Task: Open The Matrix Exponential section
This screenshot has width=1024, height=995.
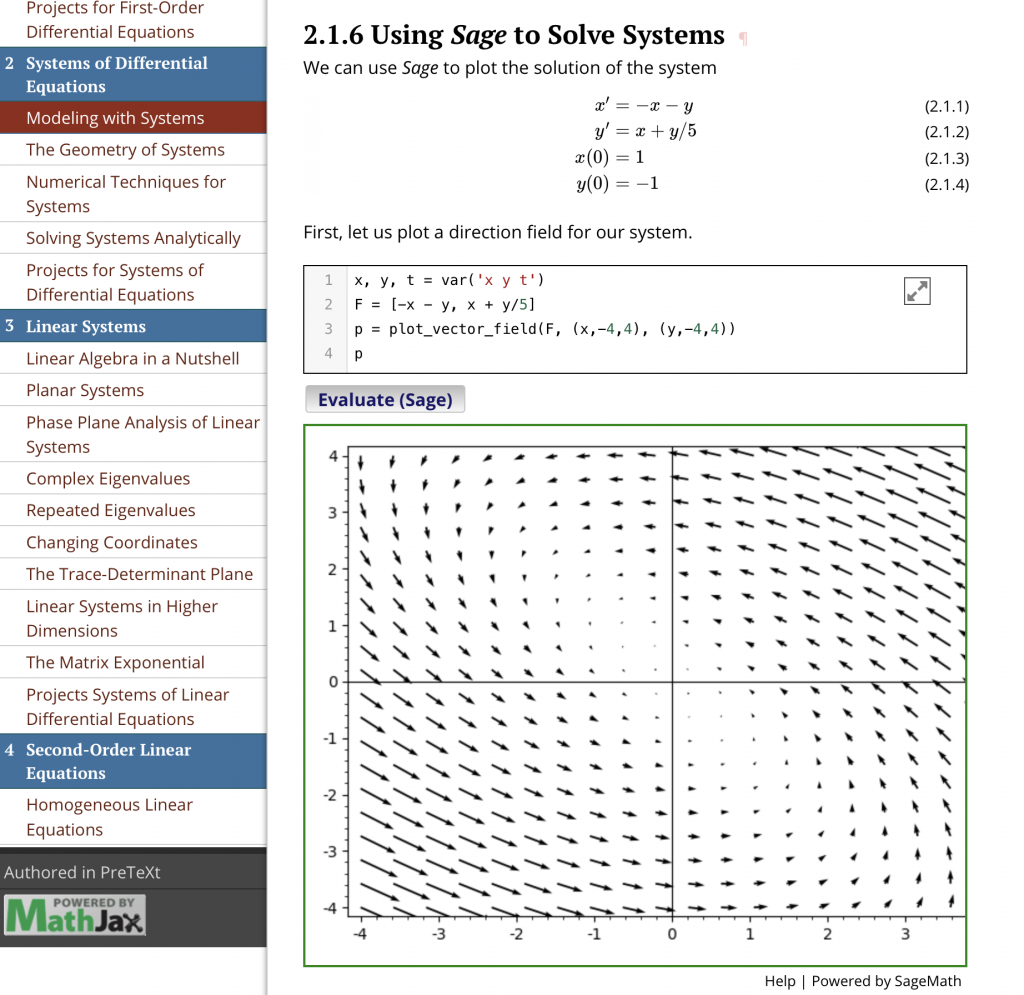Action: click(x=133, y=662)
